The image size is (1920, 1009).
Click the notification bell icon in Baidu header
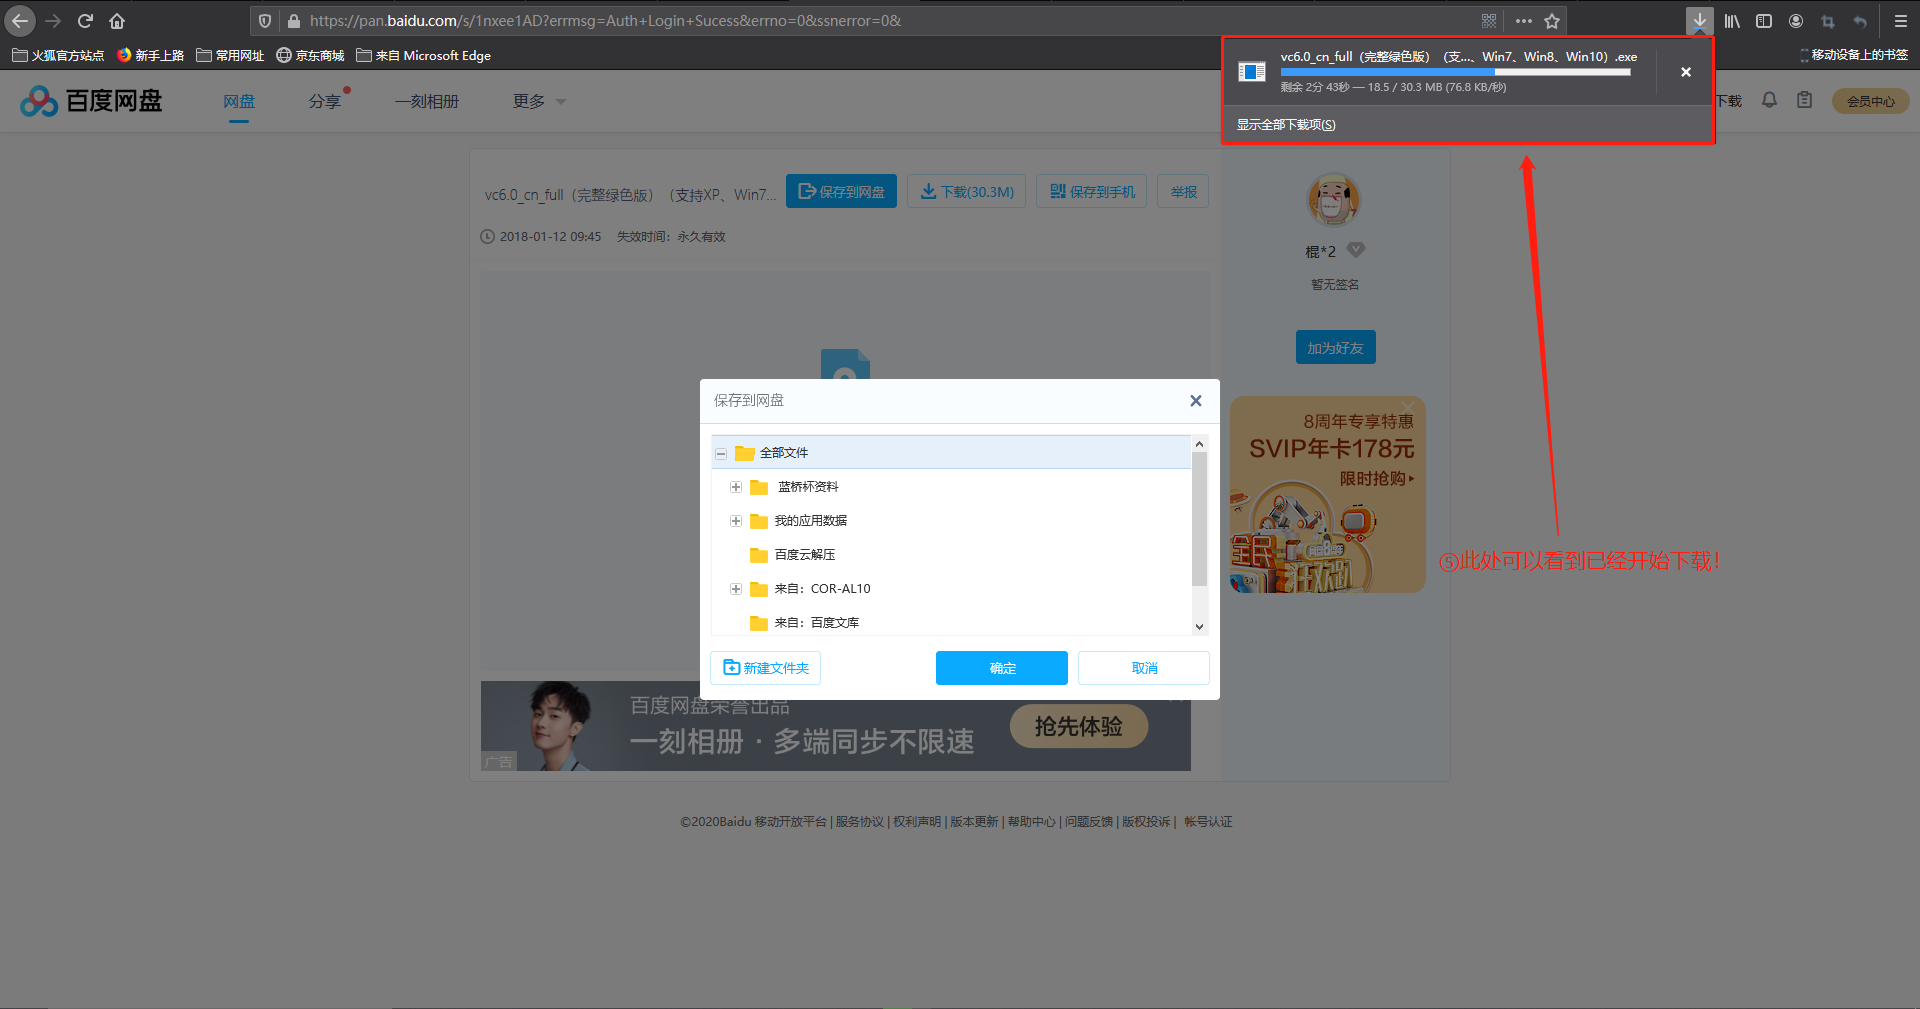[x=1768, y=100]
